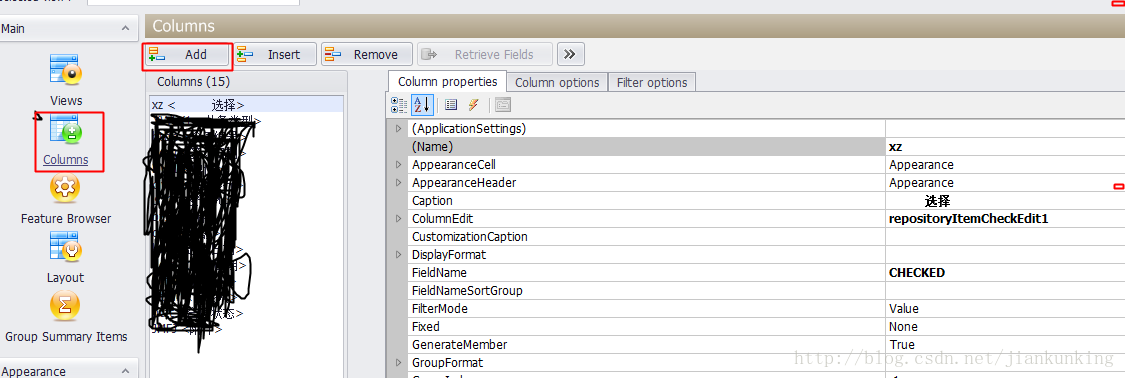1125x378 pixels.
Task: Collapse the Main navigation group
Action: tap(126, 29)
